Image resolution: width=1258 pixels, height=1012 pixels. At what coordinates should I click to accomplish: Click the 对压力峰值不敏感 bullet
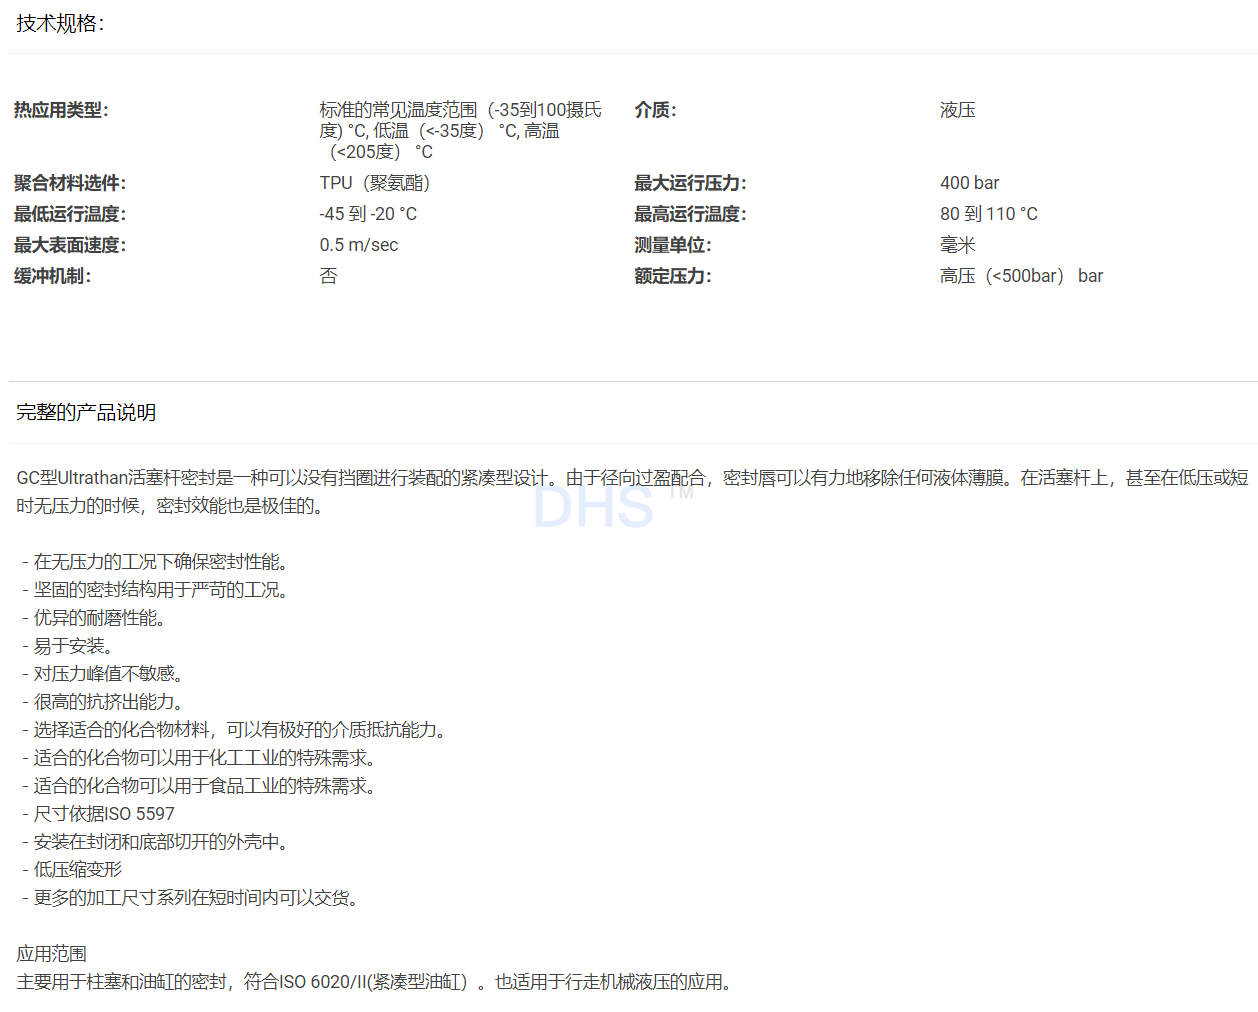103,674
